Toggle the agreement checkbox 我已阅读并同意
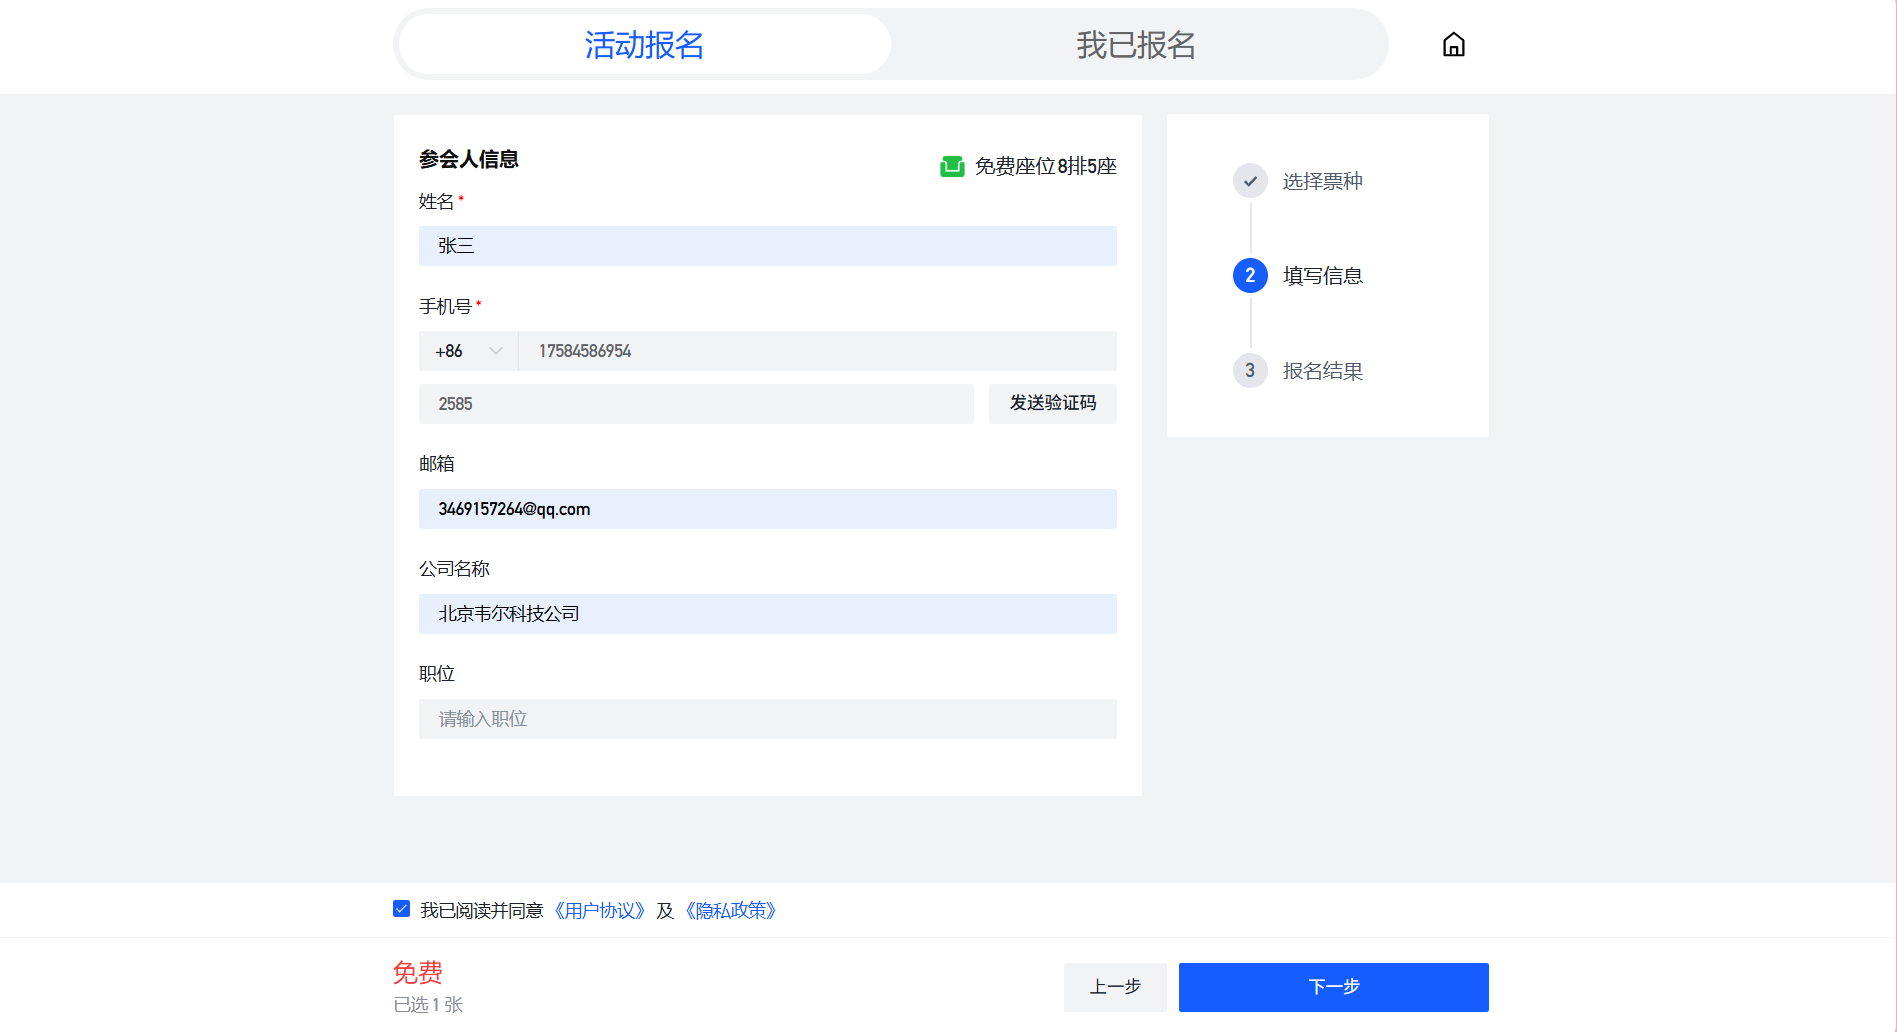The height and width of the screenshot is (1032, 1897). (x=402, y=909)
